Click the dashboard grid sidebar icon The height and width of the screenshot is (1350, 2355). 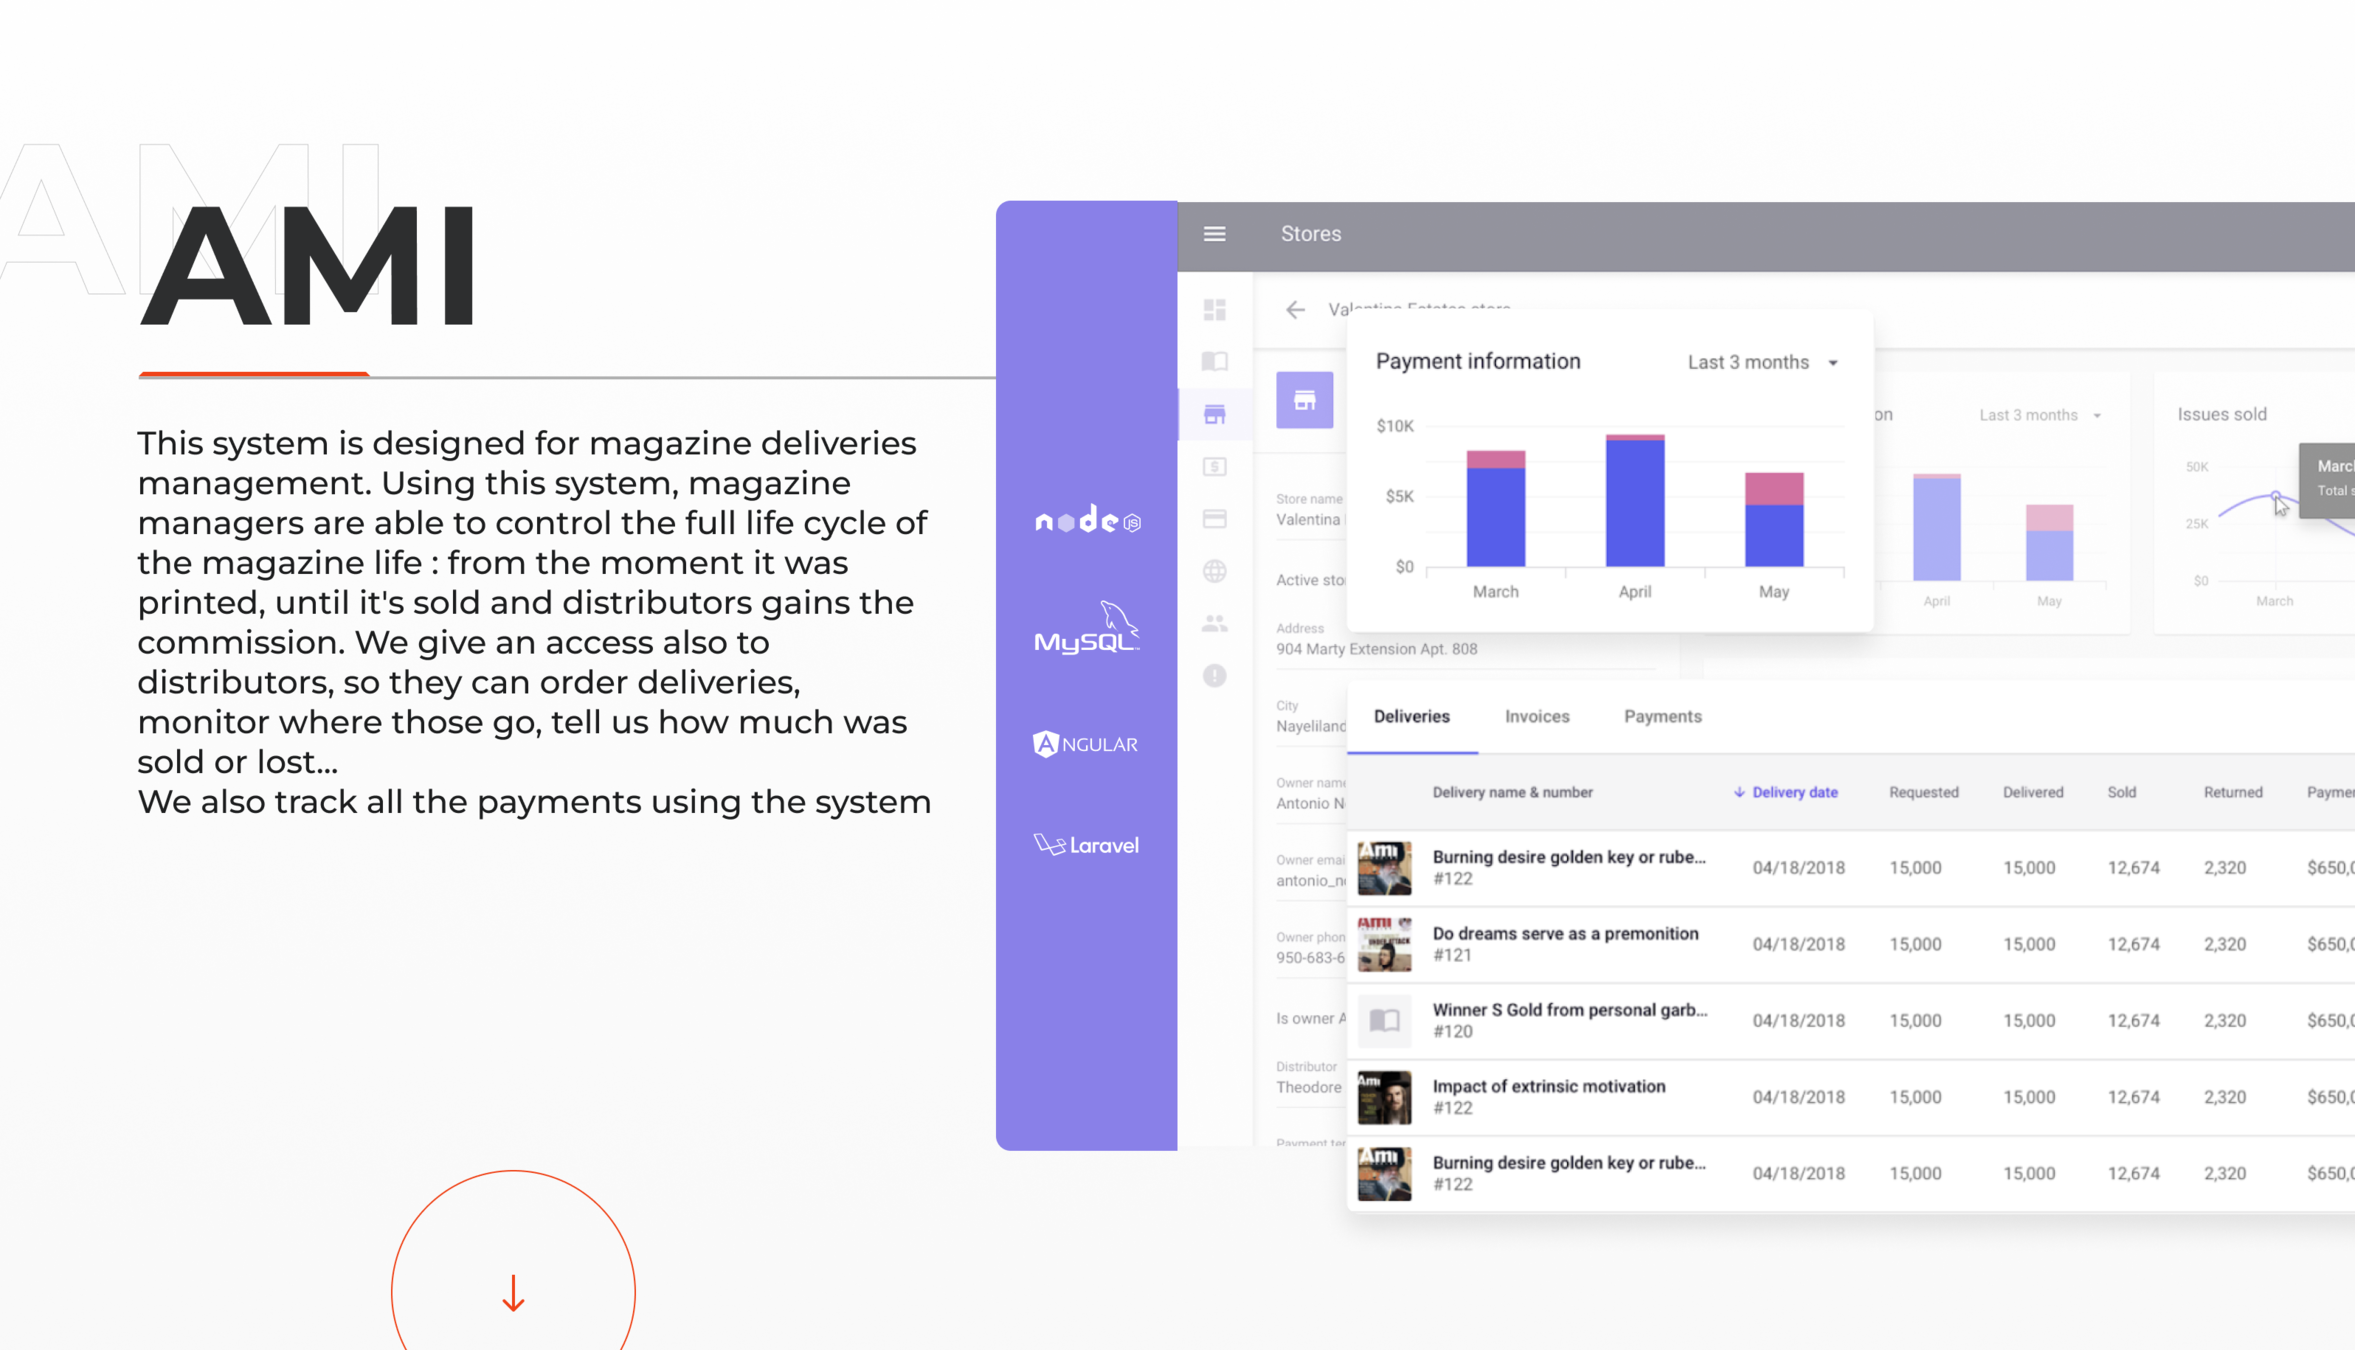(1214, 310)
